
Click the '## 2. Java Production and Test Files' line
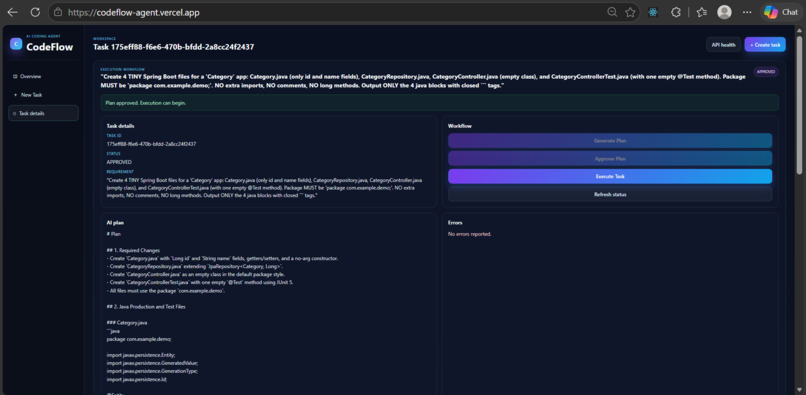pos(145,307)
